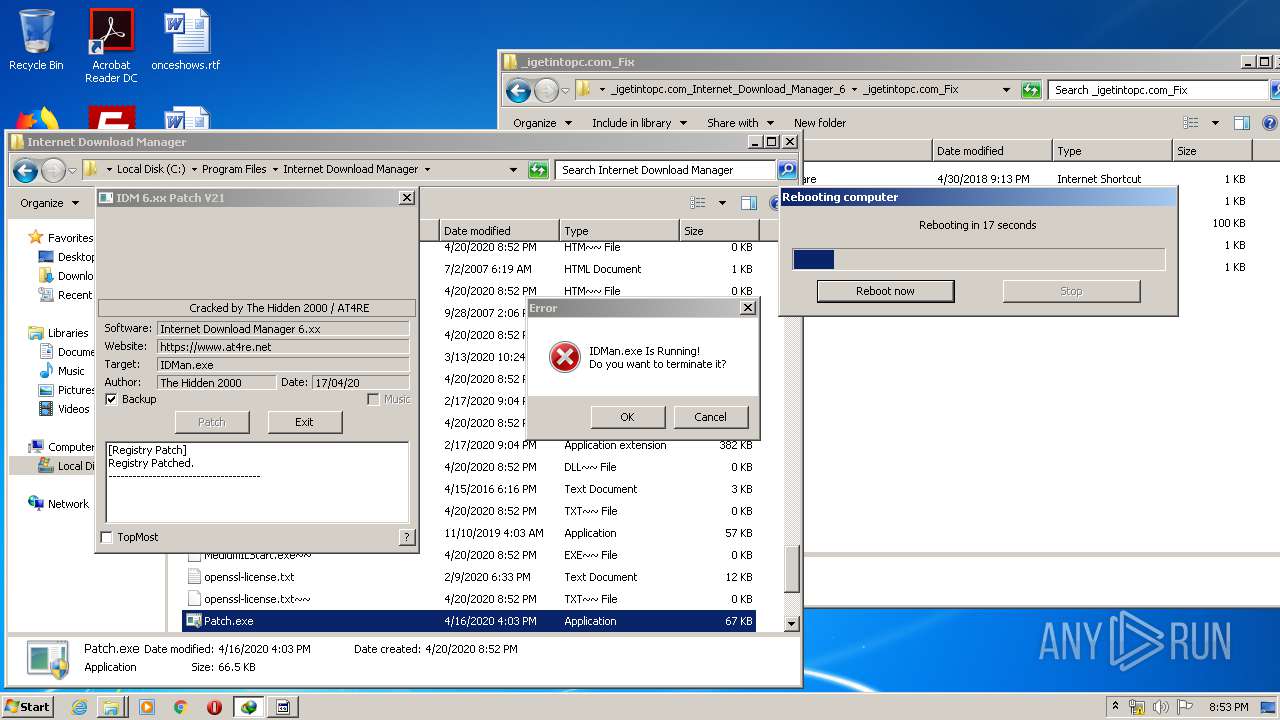Click the back arrow in Internet Download Manager window
Viewport: 1280px width, 720px height.
point(25,170)
